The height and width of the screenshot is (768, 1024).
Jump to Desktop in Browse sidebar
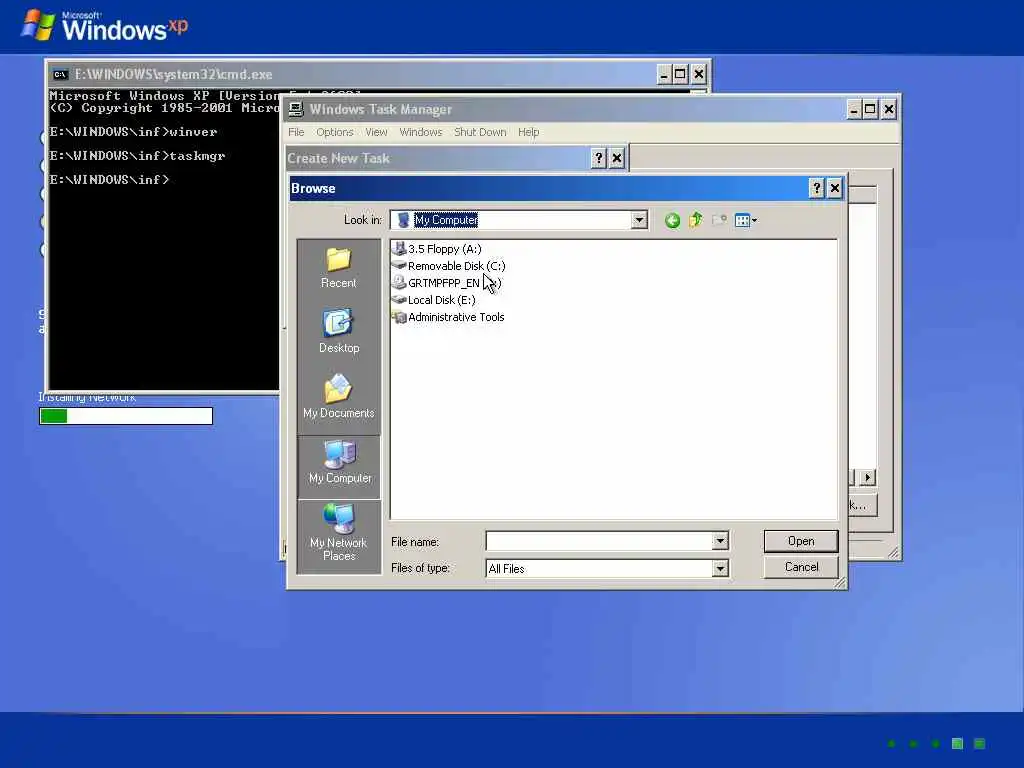click(339, 332)
